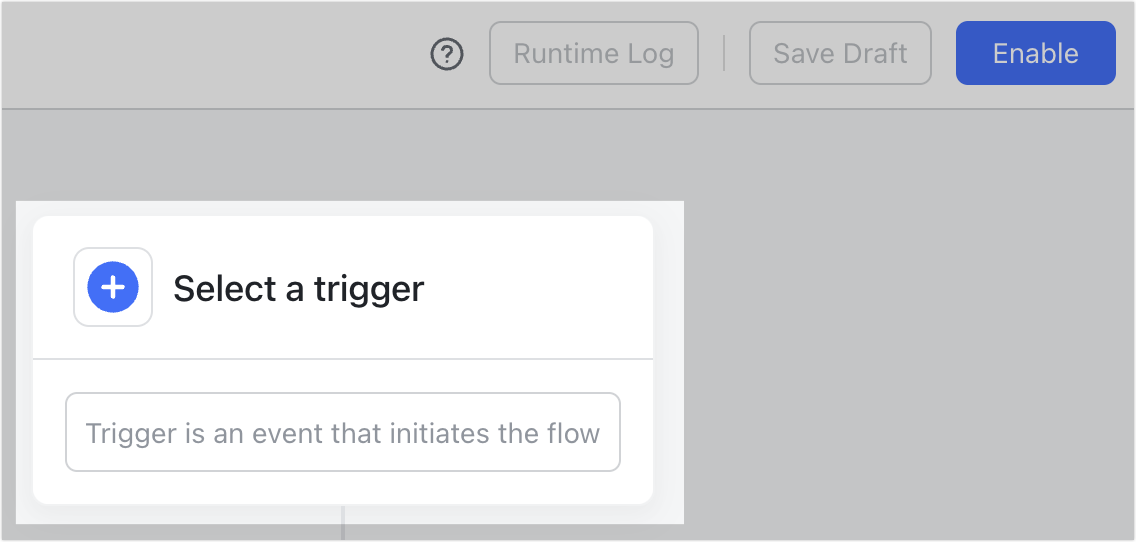The height and width of the screenshot is (542, 1136).
Task: Choose a trigger using the plus circle
Action: tap(113, 288)
